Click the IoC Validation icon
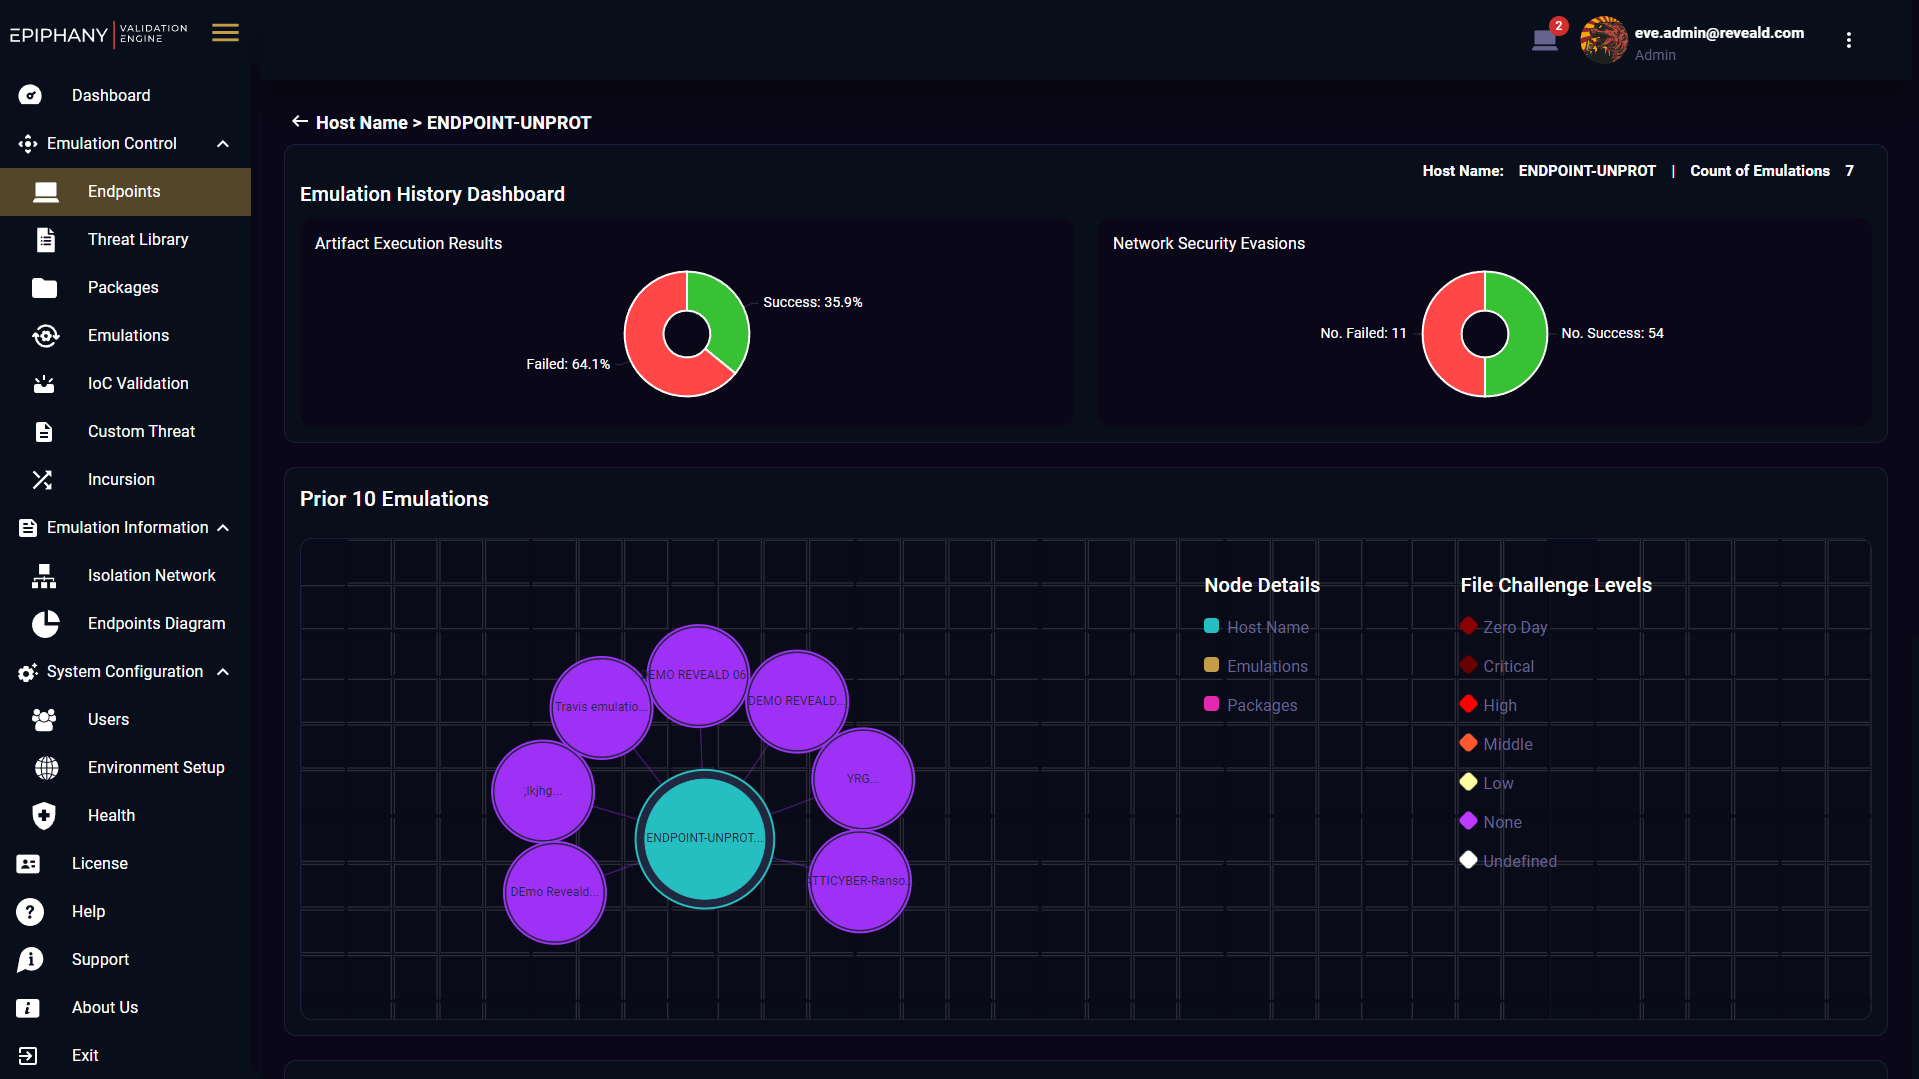Image resolution: width=1919 pixels, height=1079 pixels. (44, 384)
